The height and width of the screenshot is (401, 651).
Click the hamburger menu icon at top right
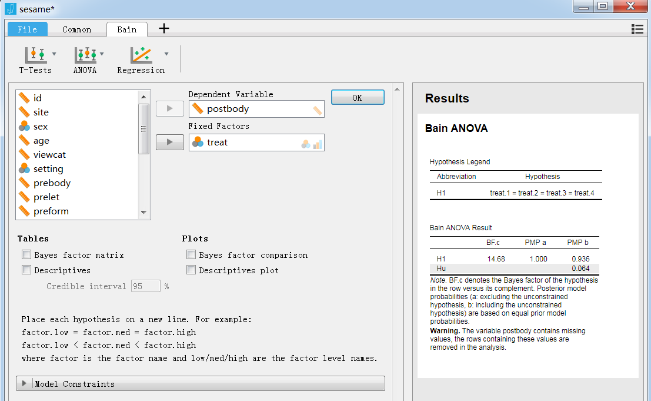click(637, 30)
